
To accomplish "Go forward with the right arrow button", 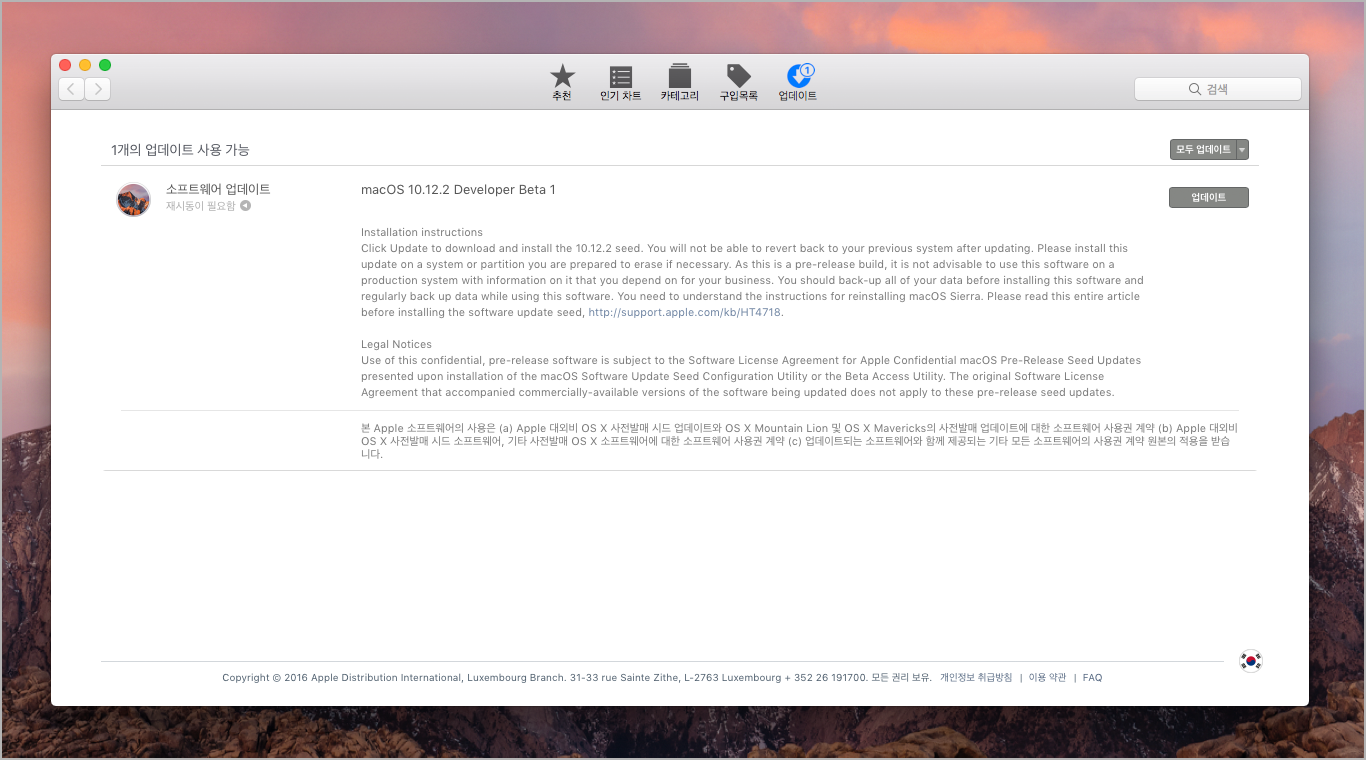I will pyautogui.click(x=98, y=89).
